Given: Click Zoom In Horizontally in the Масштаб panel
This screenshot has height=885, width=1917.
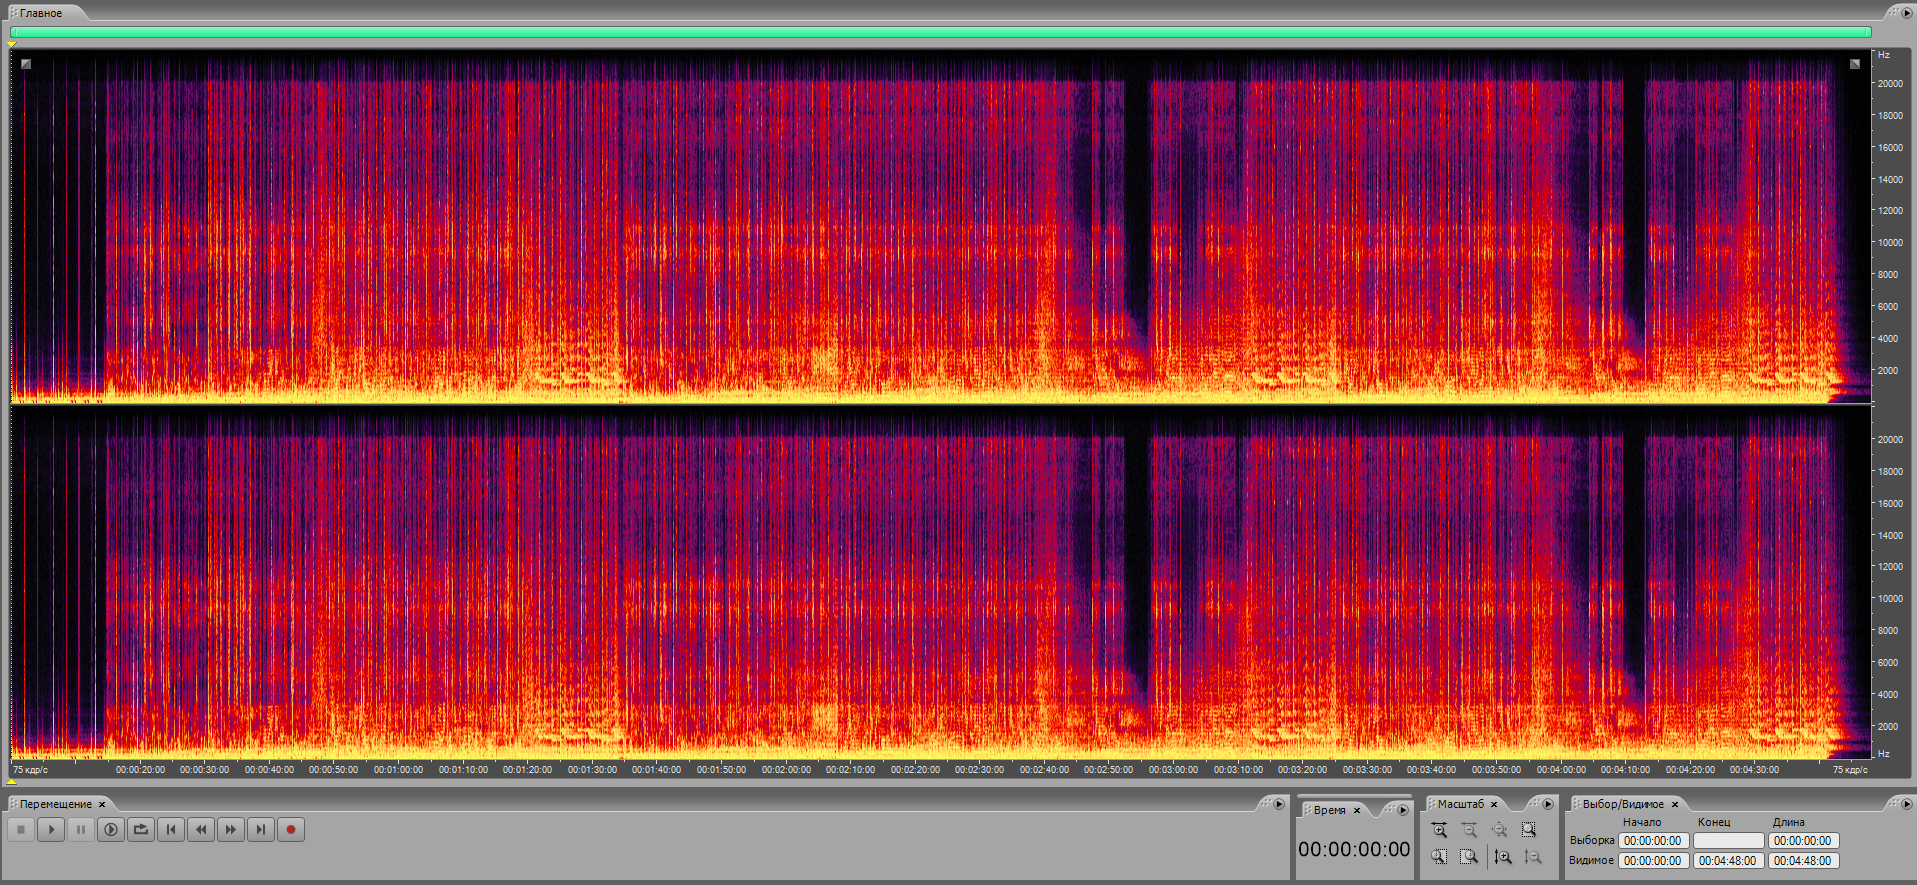Looking at the screenshot, I should click(1439, 830).
